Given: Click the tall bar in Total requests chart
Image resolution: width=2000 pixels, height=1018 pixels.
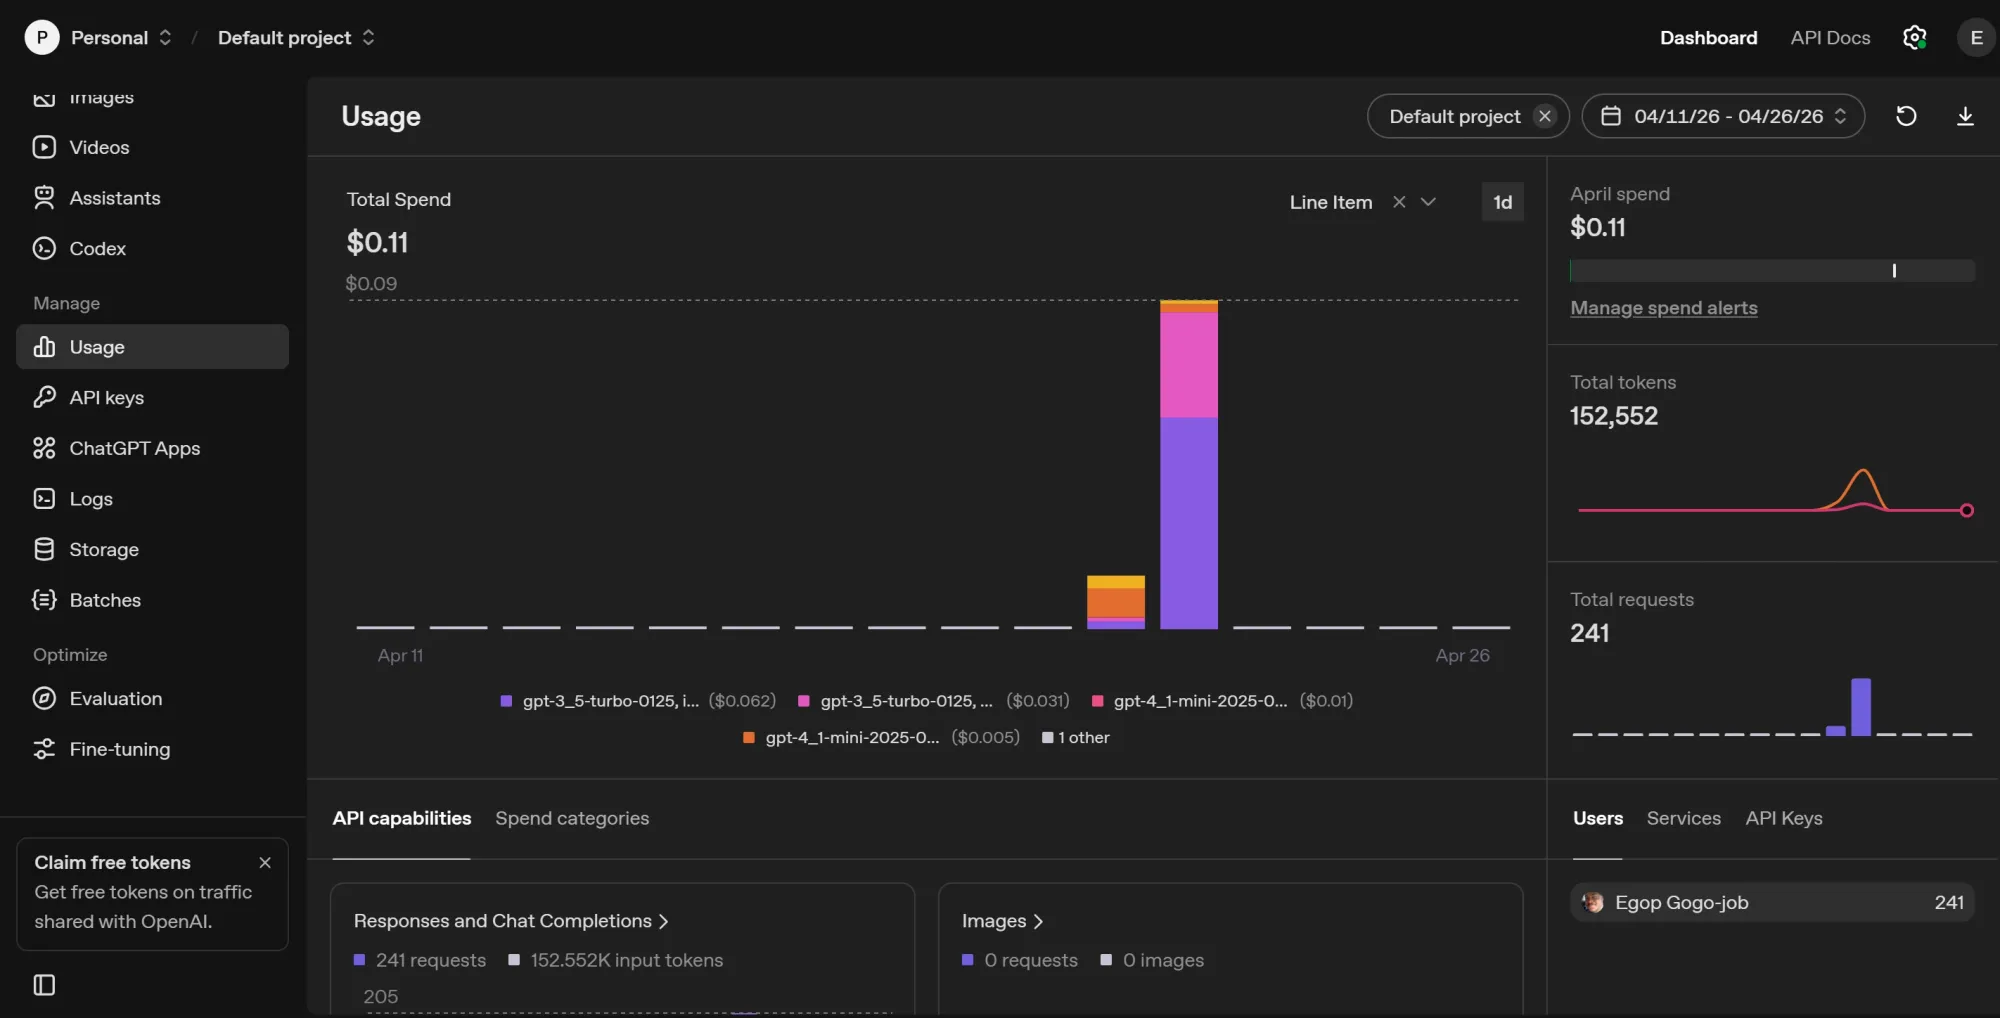Looking at the screenshot, I should [1861, 707].
